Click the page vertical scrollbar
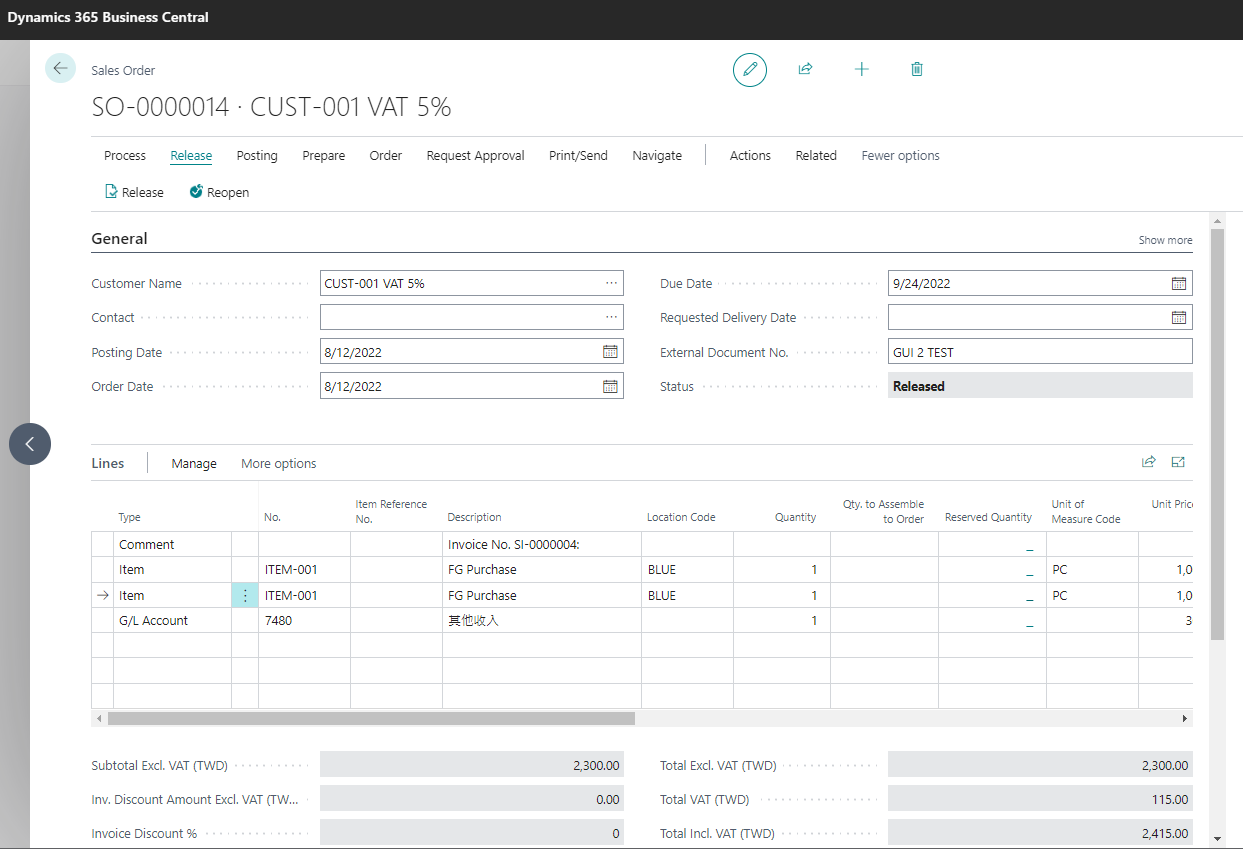 [1217, 434]
